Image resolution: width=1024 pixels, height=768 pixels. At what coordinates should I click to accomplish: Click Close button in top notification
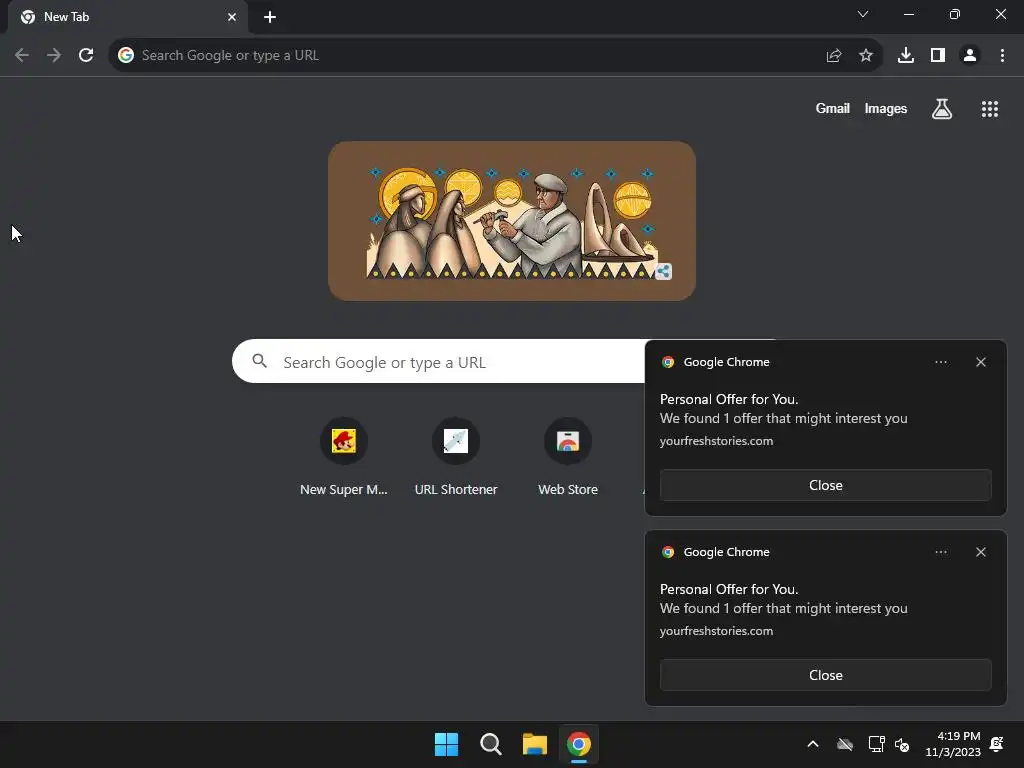(x=825, y=485)
